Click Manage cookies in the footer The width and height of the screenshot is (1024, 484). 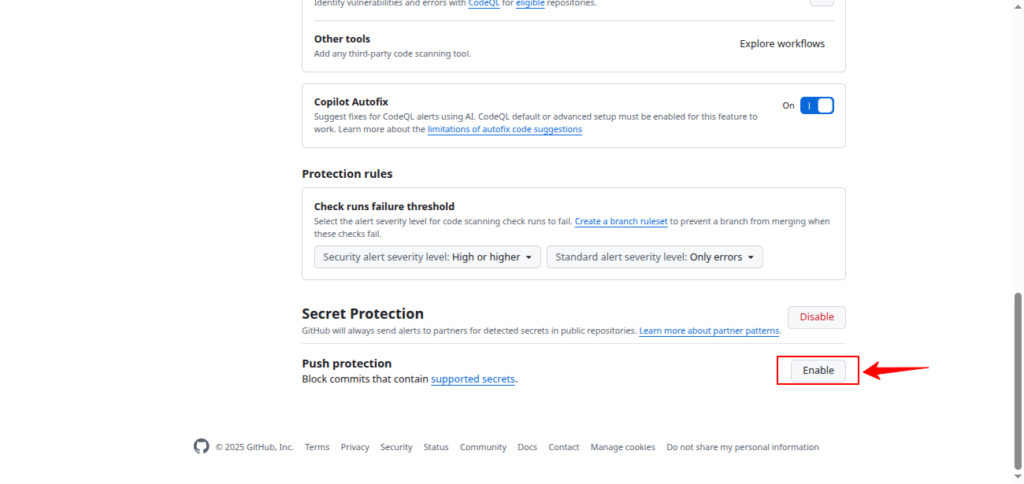point(622,447)
